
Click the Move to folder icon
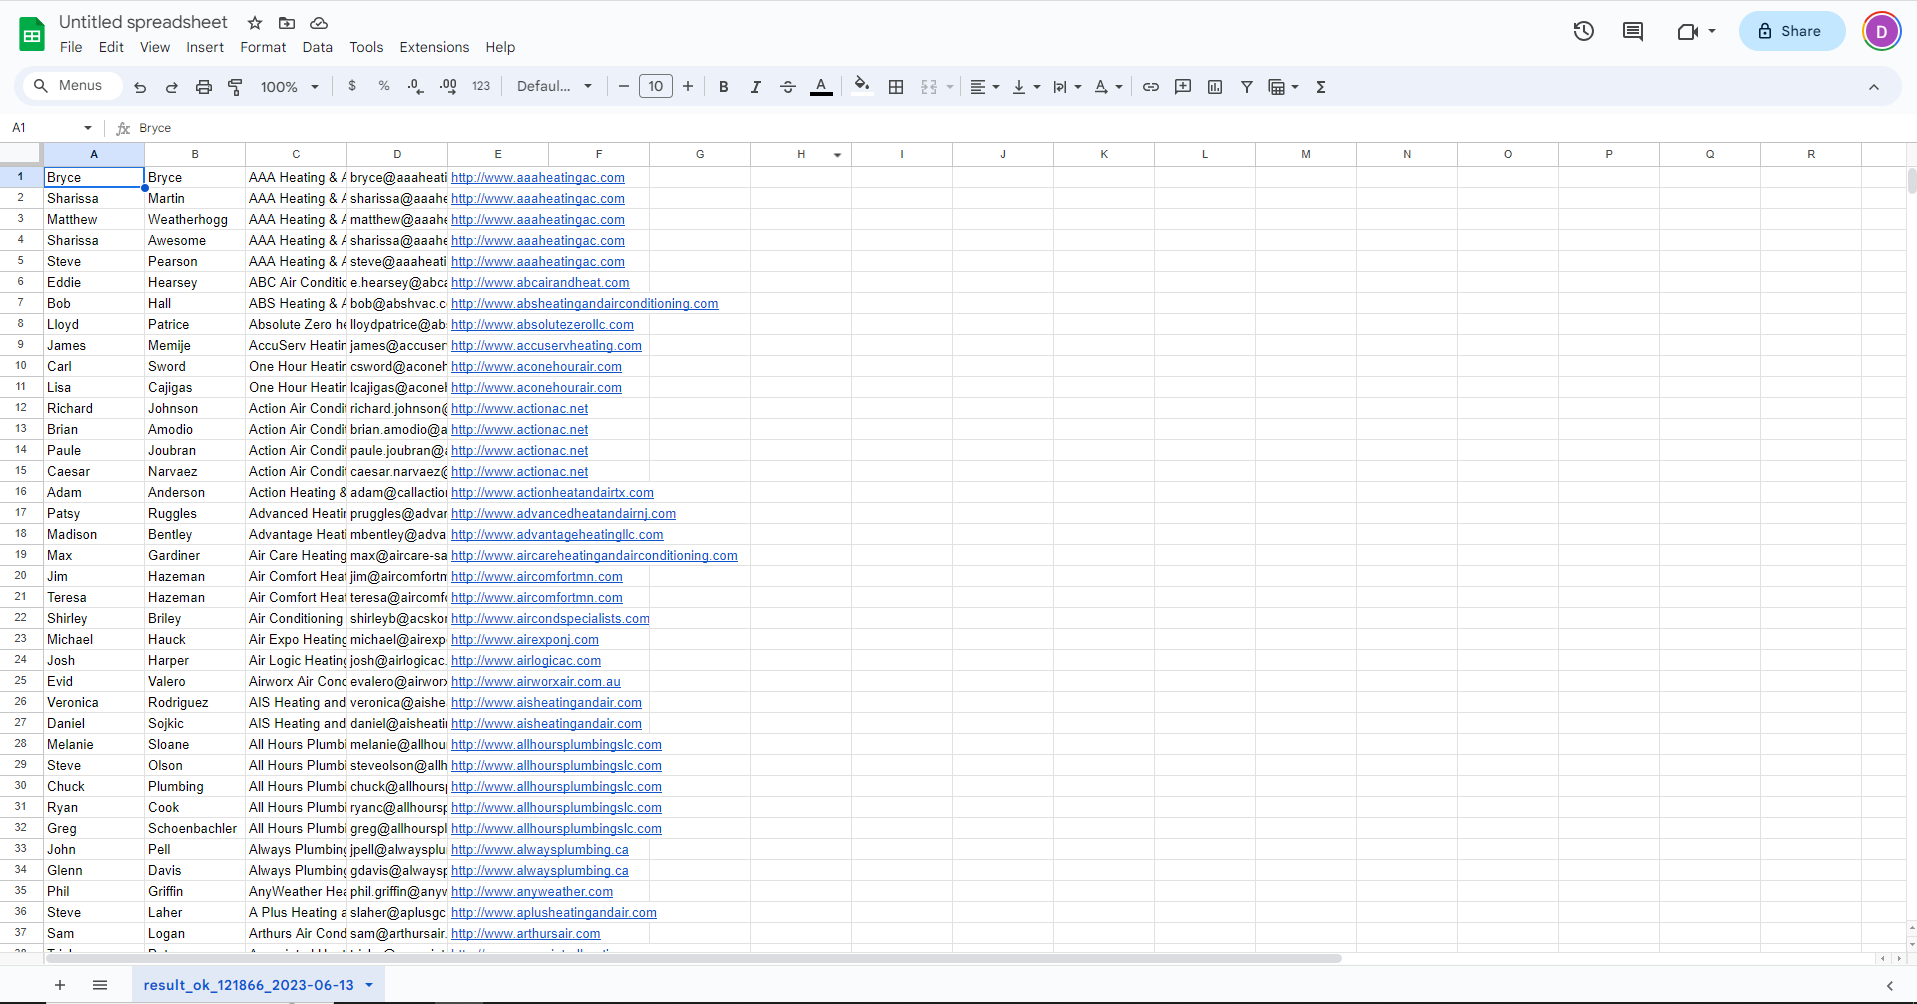point(287,22)
